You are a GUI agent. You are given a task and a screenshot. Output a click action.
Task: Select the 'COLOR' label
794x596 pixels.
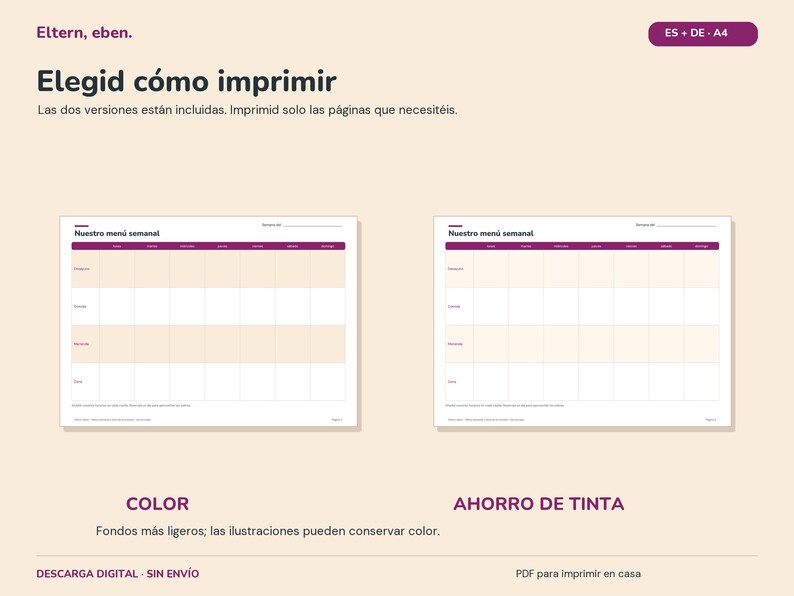[x=157, y=504]
